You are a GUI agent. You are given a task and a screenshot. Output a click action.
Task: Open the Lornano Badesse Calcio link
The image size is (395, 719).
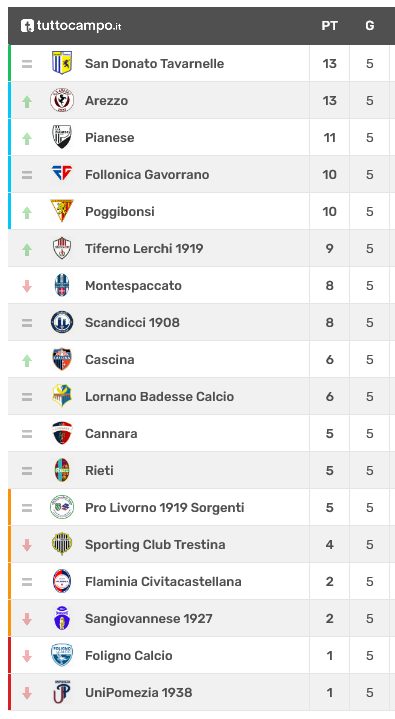pyautogui.click(x=160, y=397)
